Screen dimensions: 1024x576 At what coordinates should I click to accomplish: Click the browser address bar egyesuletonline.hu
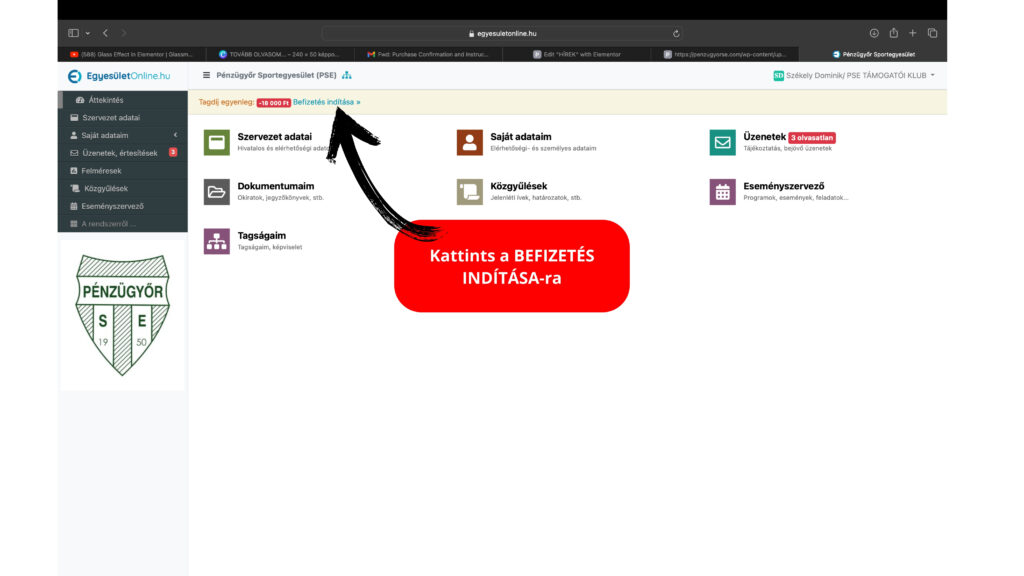[x=503, y=33]
